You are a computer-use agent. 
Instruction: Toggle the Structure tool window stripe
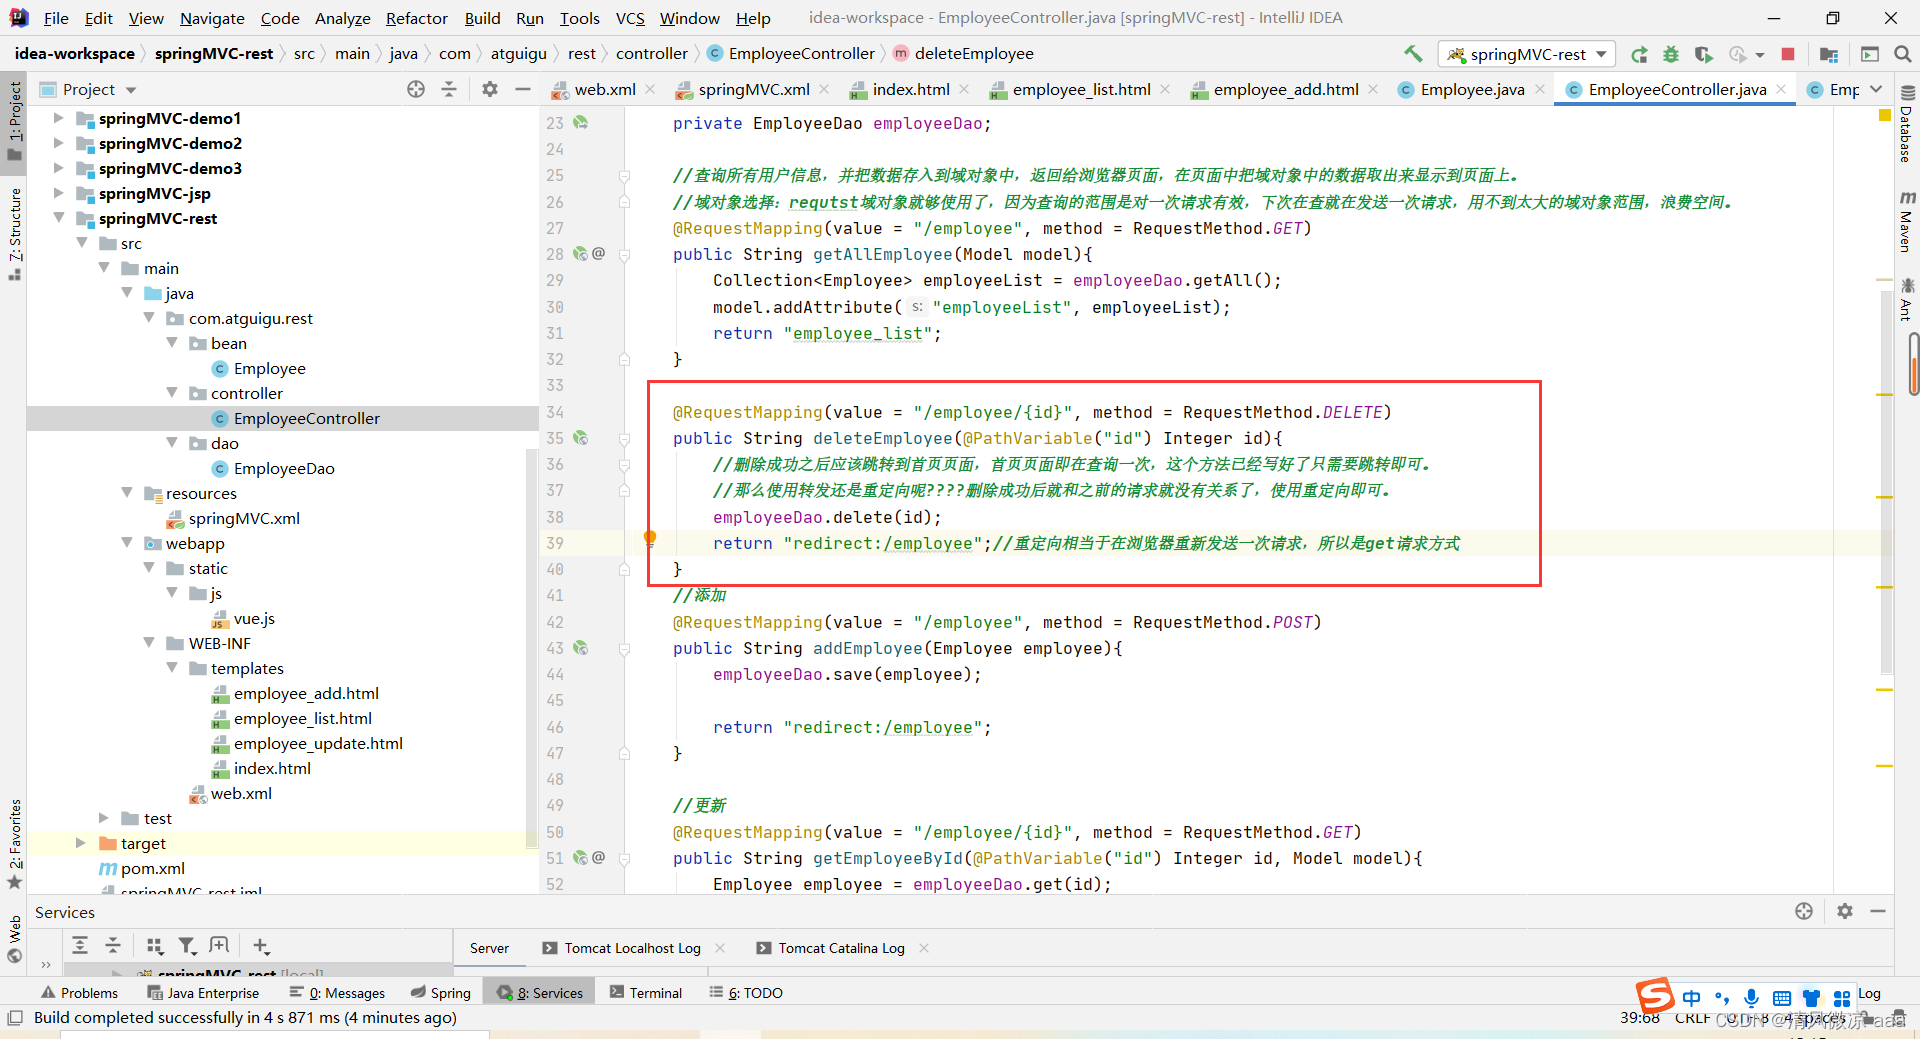click(14, 234)
